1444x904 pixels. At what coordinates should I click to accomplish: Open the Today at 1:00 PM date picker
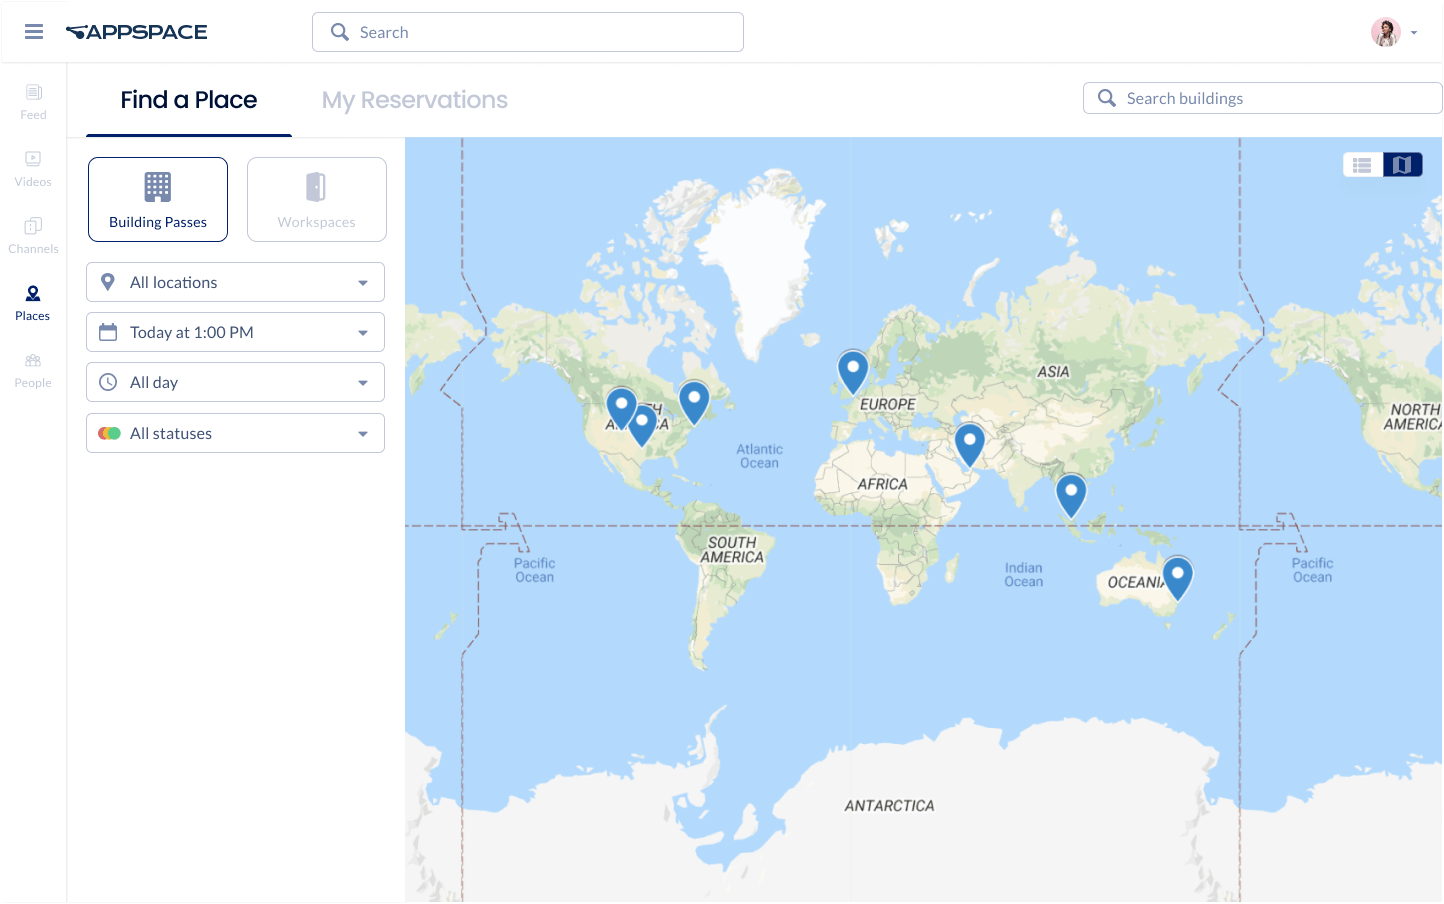(235, 332)
